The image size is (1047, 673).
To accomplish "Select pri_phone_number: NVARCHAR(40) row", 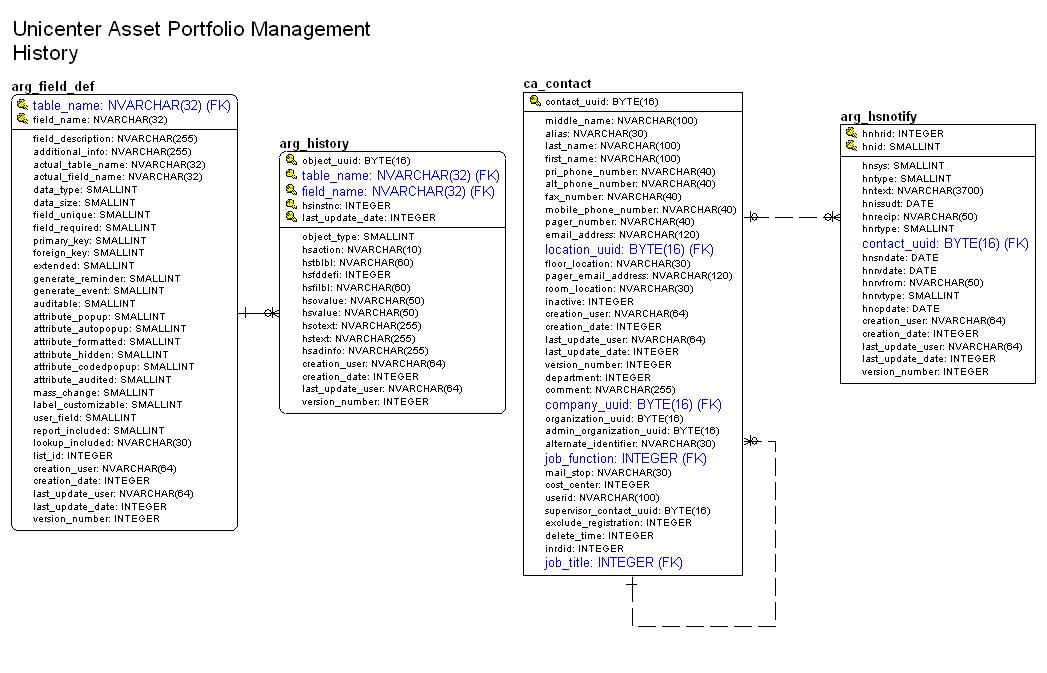I will (x=630, y=172).
